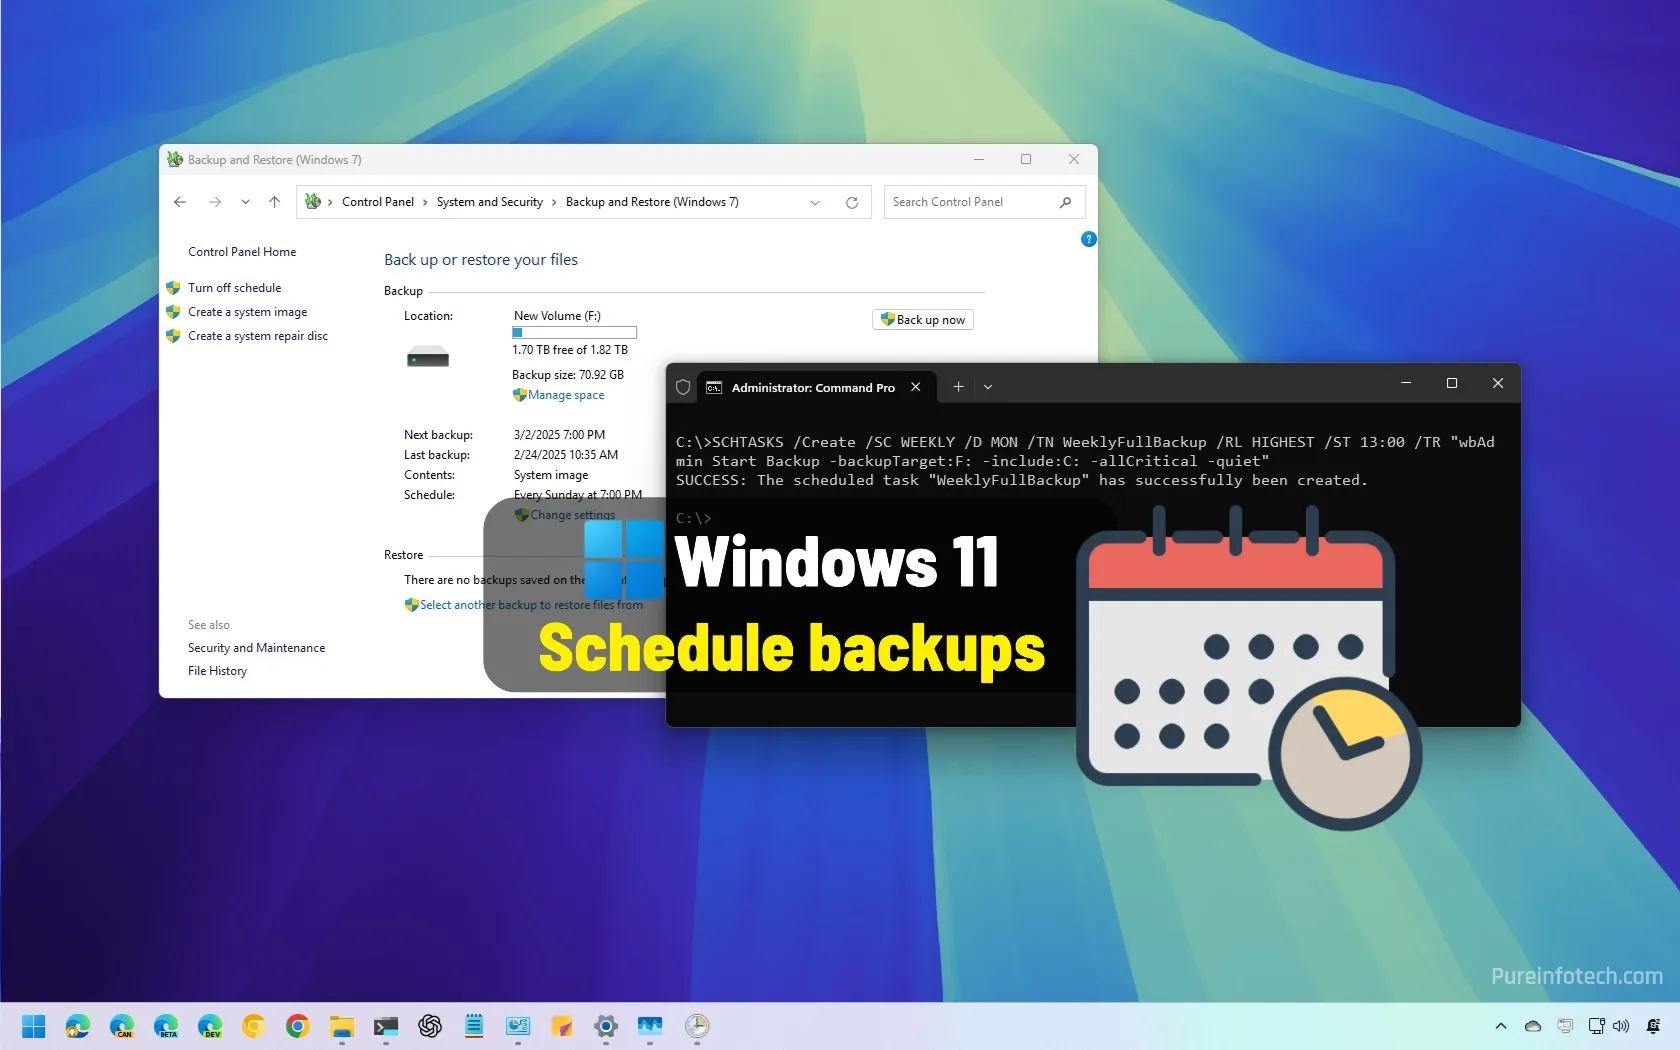Click the shield icon in Terminal title bar
Image resolution: width=1680 pixels, height=1050 pixels.
tap(683, 387)
